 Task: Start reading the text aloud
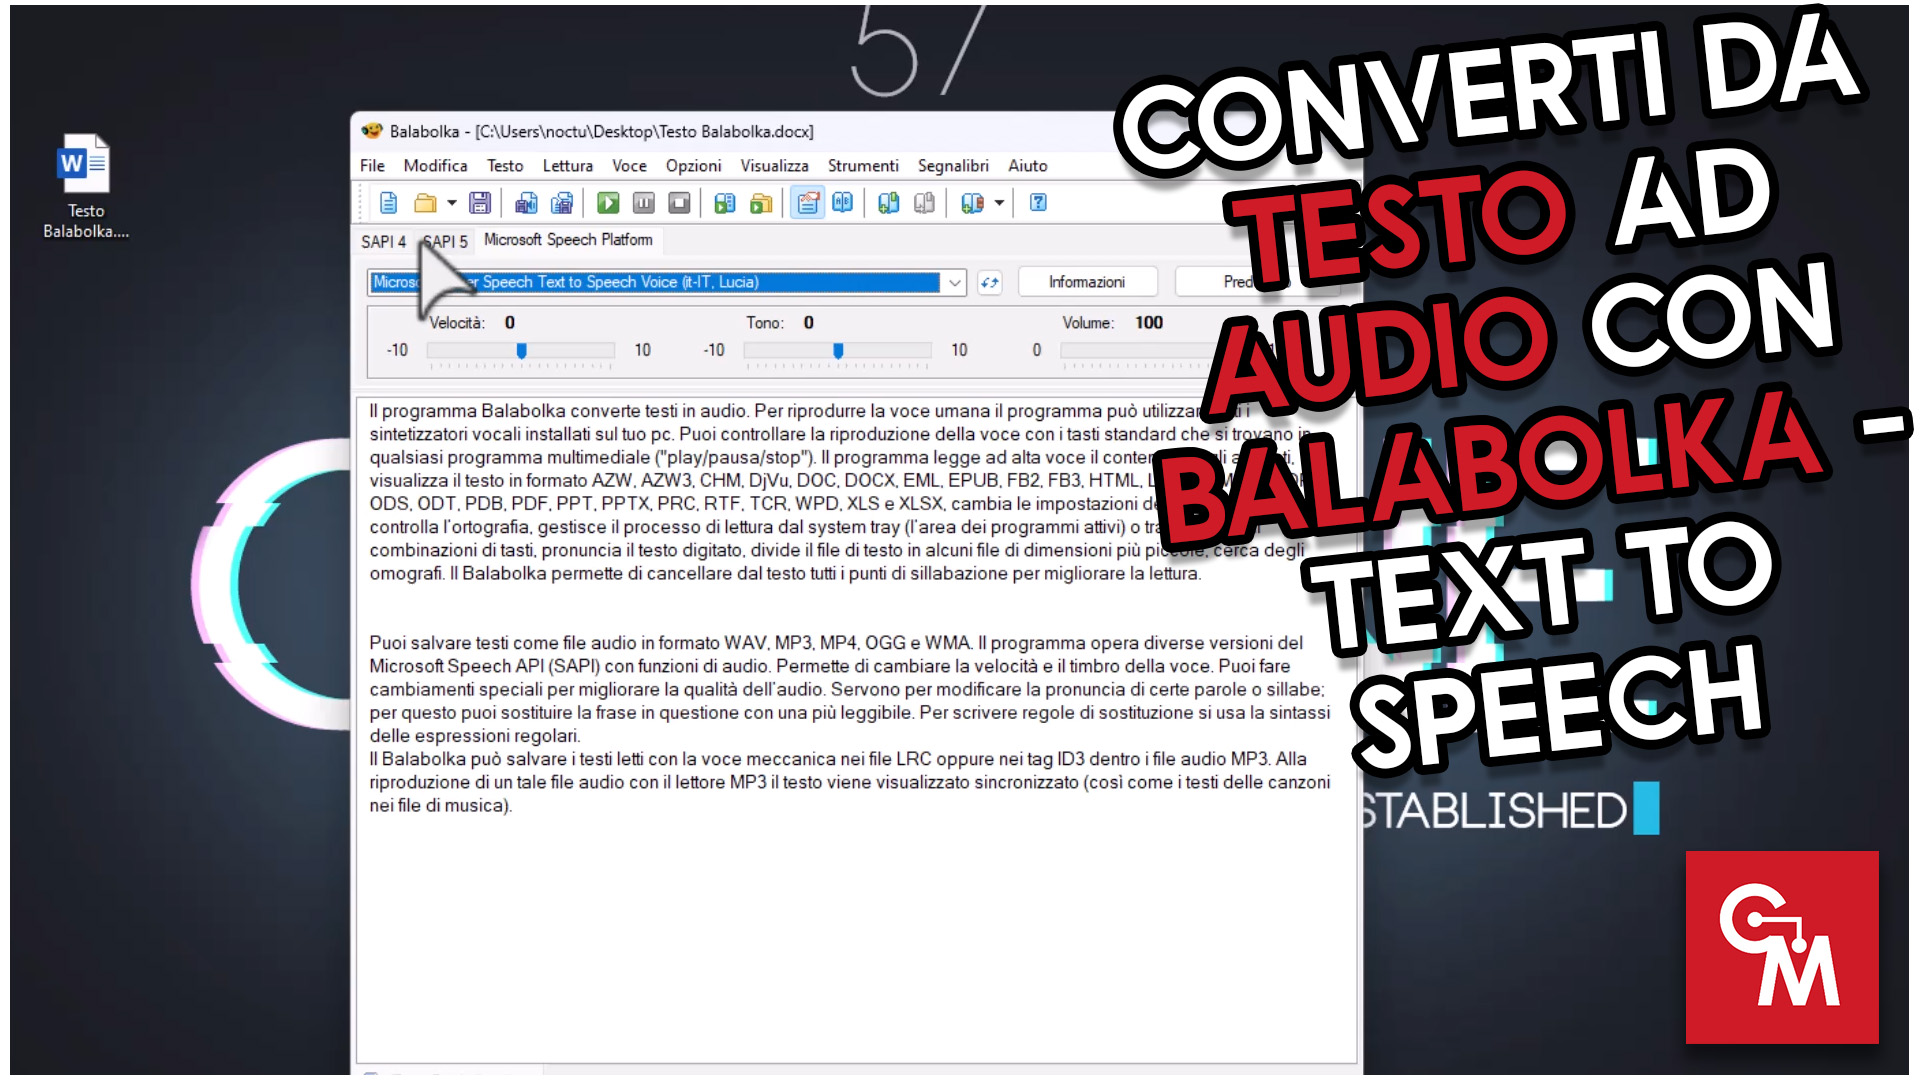608,203
